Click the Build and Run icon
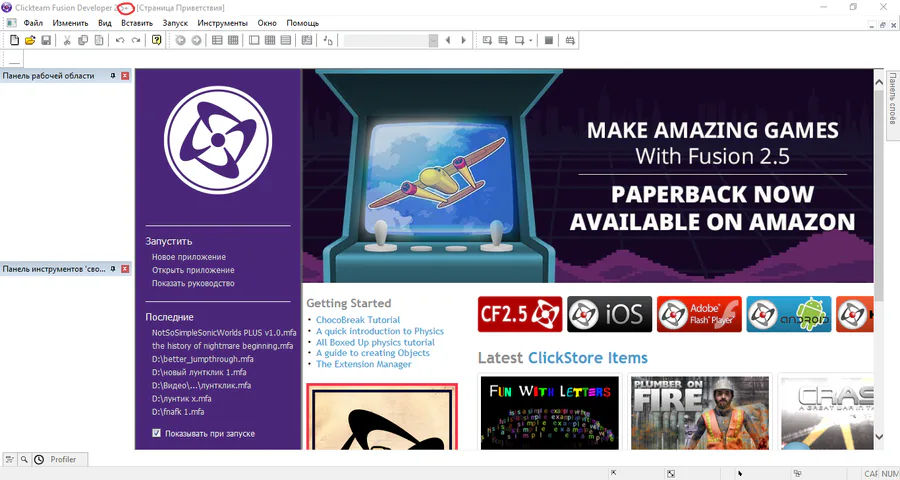This screenshot has width=900, height=480. (570, 40)
